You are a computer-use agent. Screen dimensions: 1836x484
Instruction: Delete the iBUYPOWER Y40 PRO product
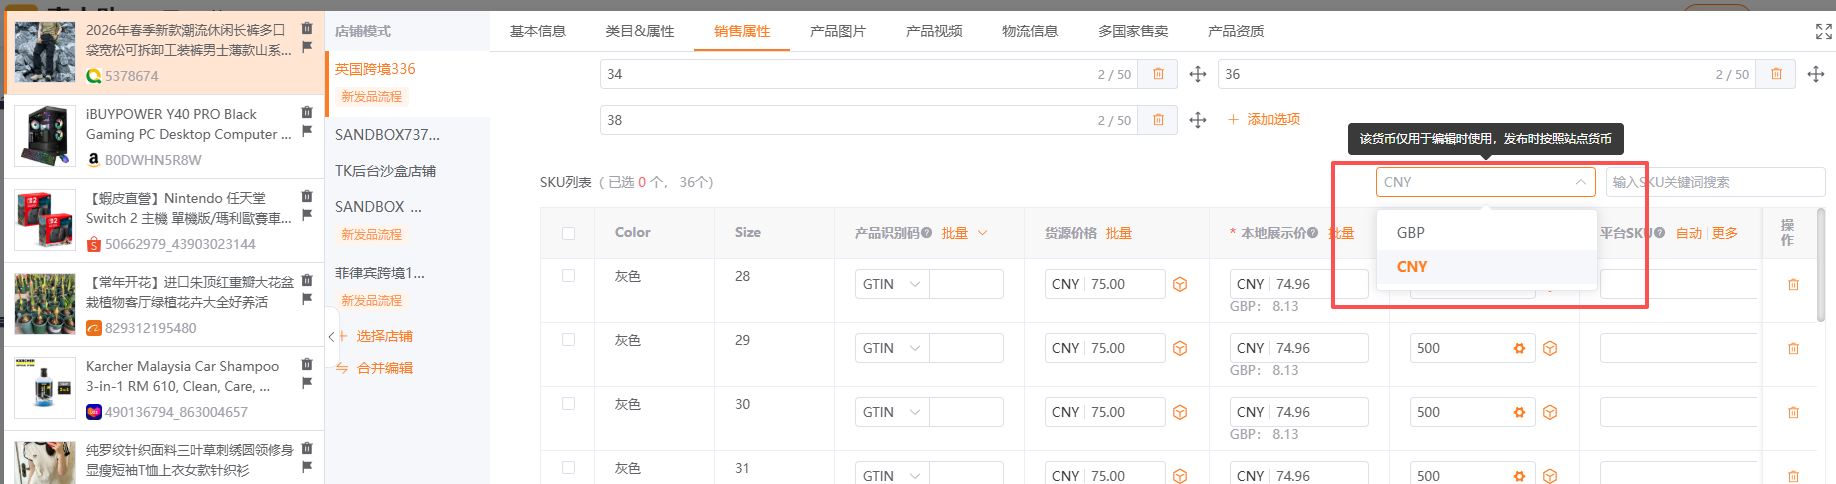click(x=307, y=112)
